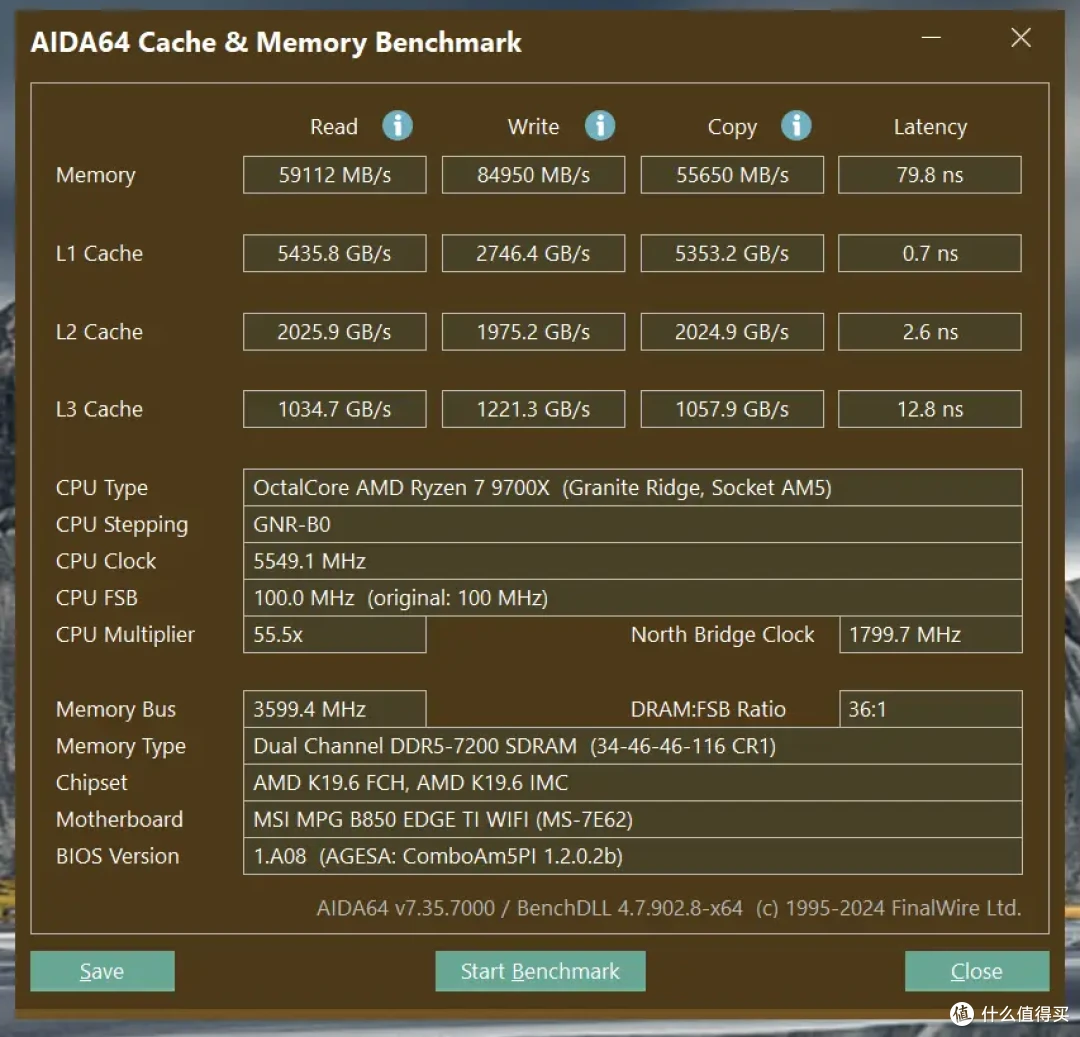Image resolution: width=1080 pixels, height=1037 pixels.
Task: Click the info icon next to Copy
Action: coord(796,126)
